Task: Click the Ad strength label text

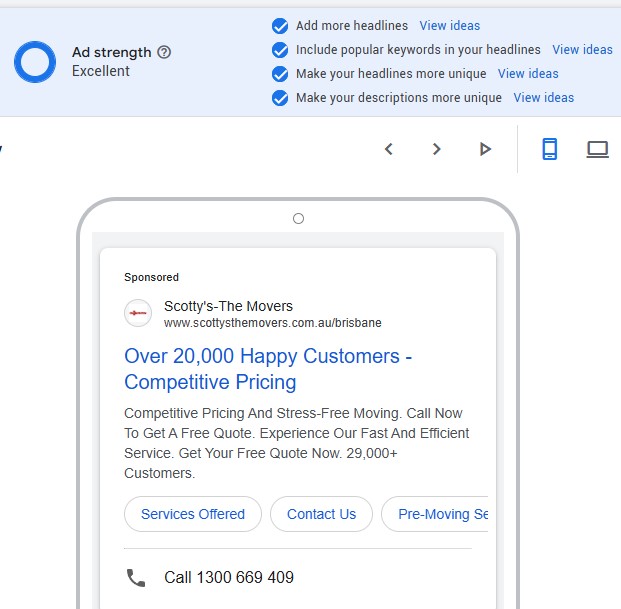Action: tap(111, 52)
